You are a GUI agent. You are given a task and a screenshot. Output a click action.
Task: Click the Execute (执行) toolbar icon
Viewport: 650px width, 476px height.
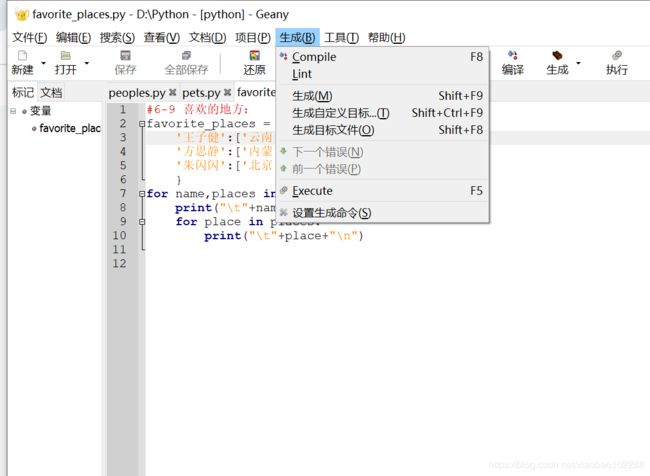click(617, 56)
